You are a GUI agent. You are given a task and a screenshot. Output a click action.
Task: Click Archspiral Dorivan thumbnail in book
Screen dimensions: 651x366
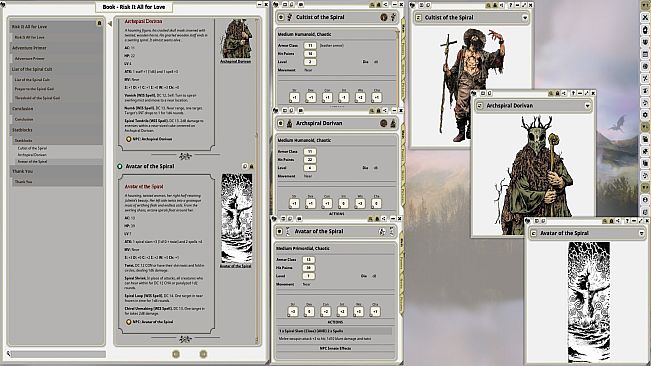pyautogui.click(x=237, y=39)
